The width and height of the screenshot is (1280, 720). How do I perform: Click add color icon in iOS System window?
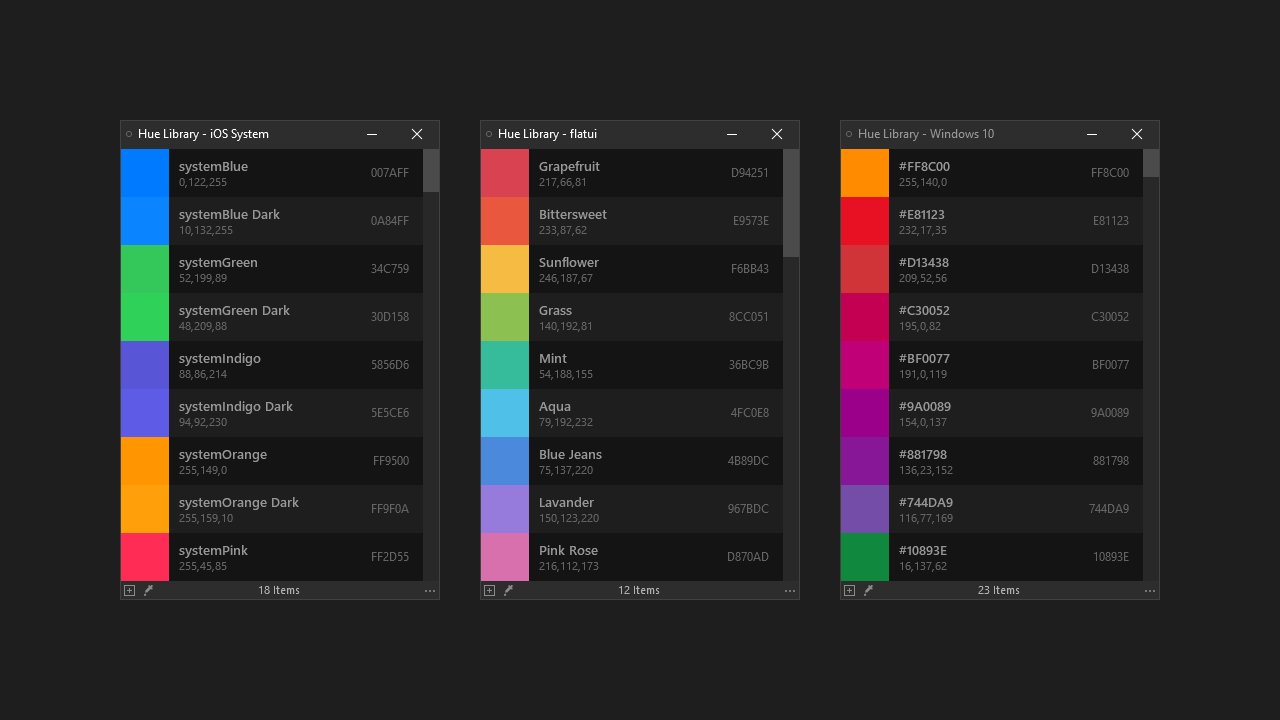coord(129,591)
